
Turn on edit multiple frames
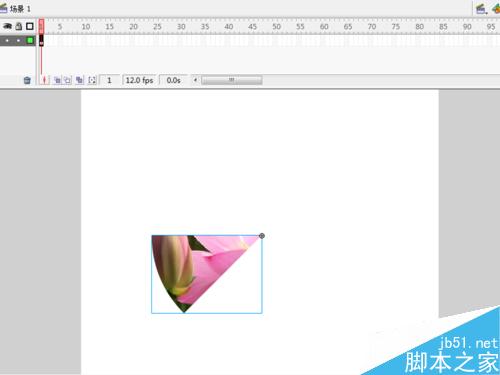tap(79, 80)
